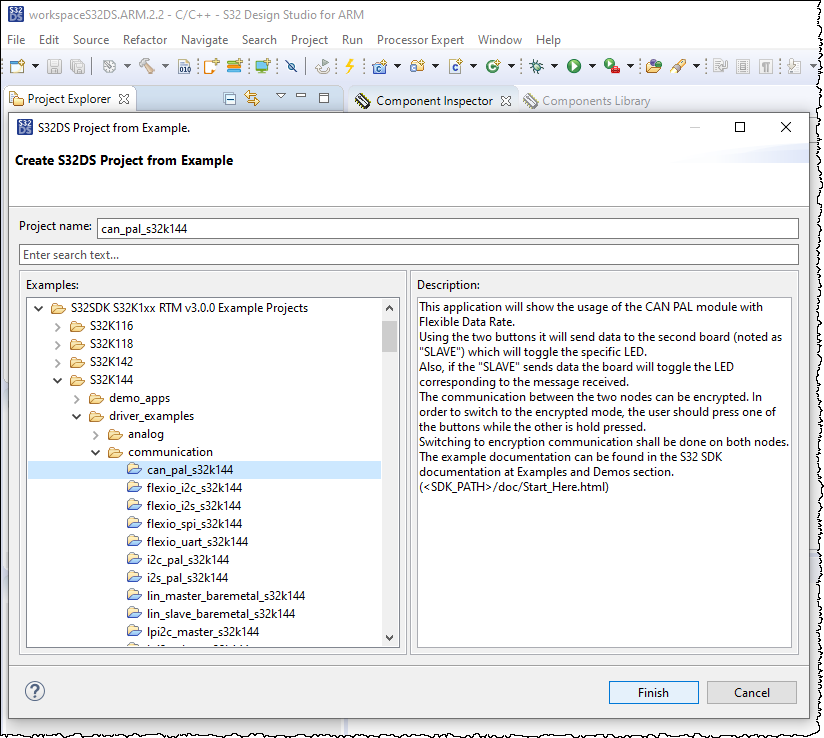Start debugging with the green Debug icon
Viewport: 824px width, 738px height.
[537, 66]
